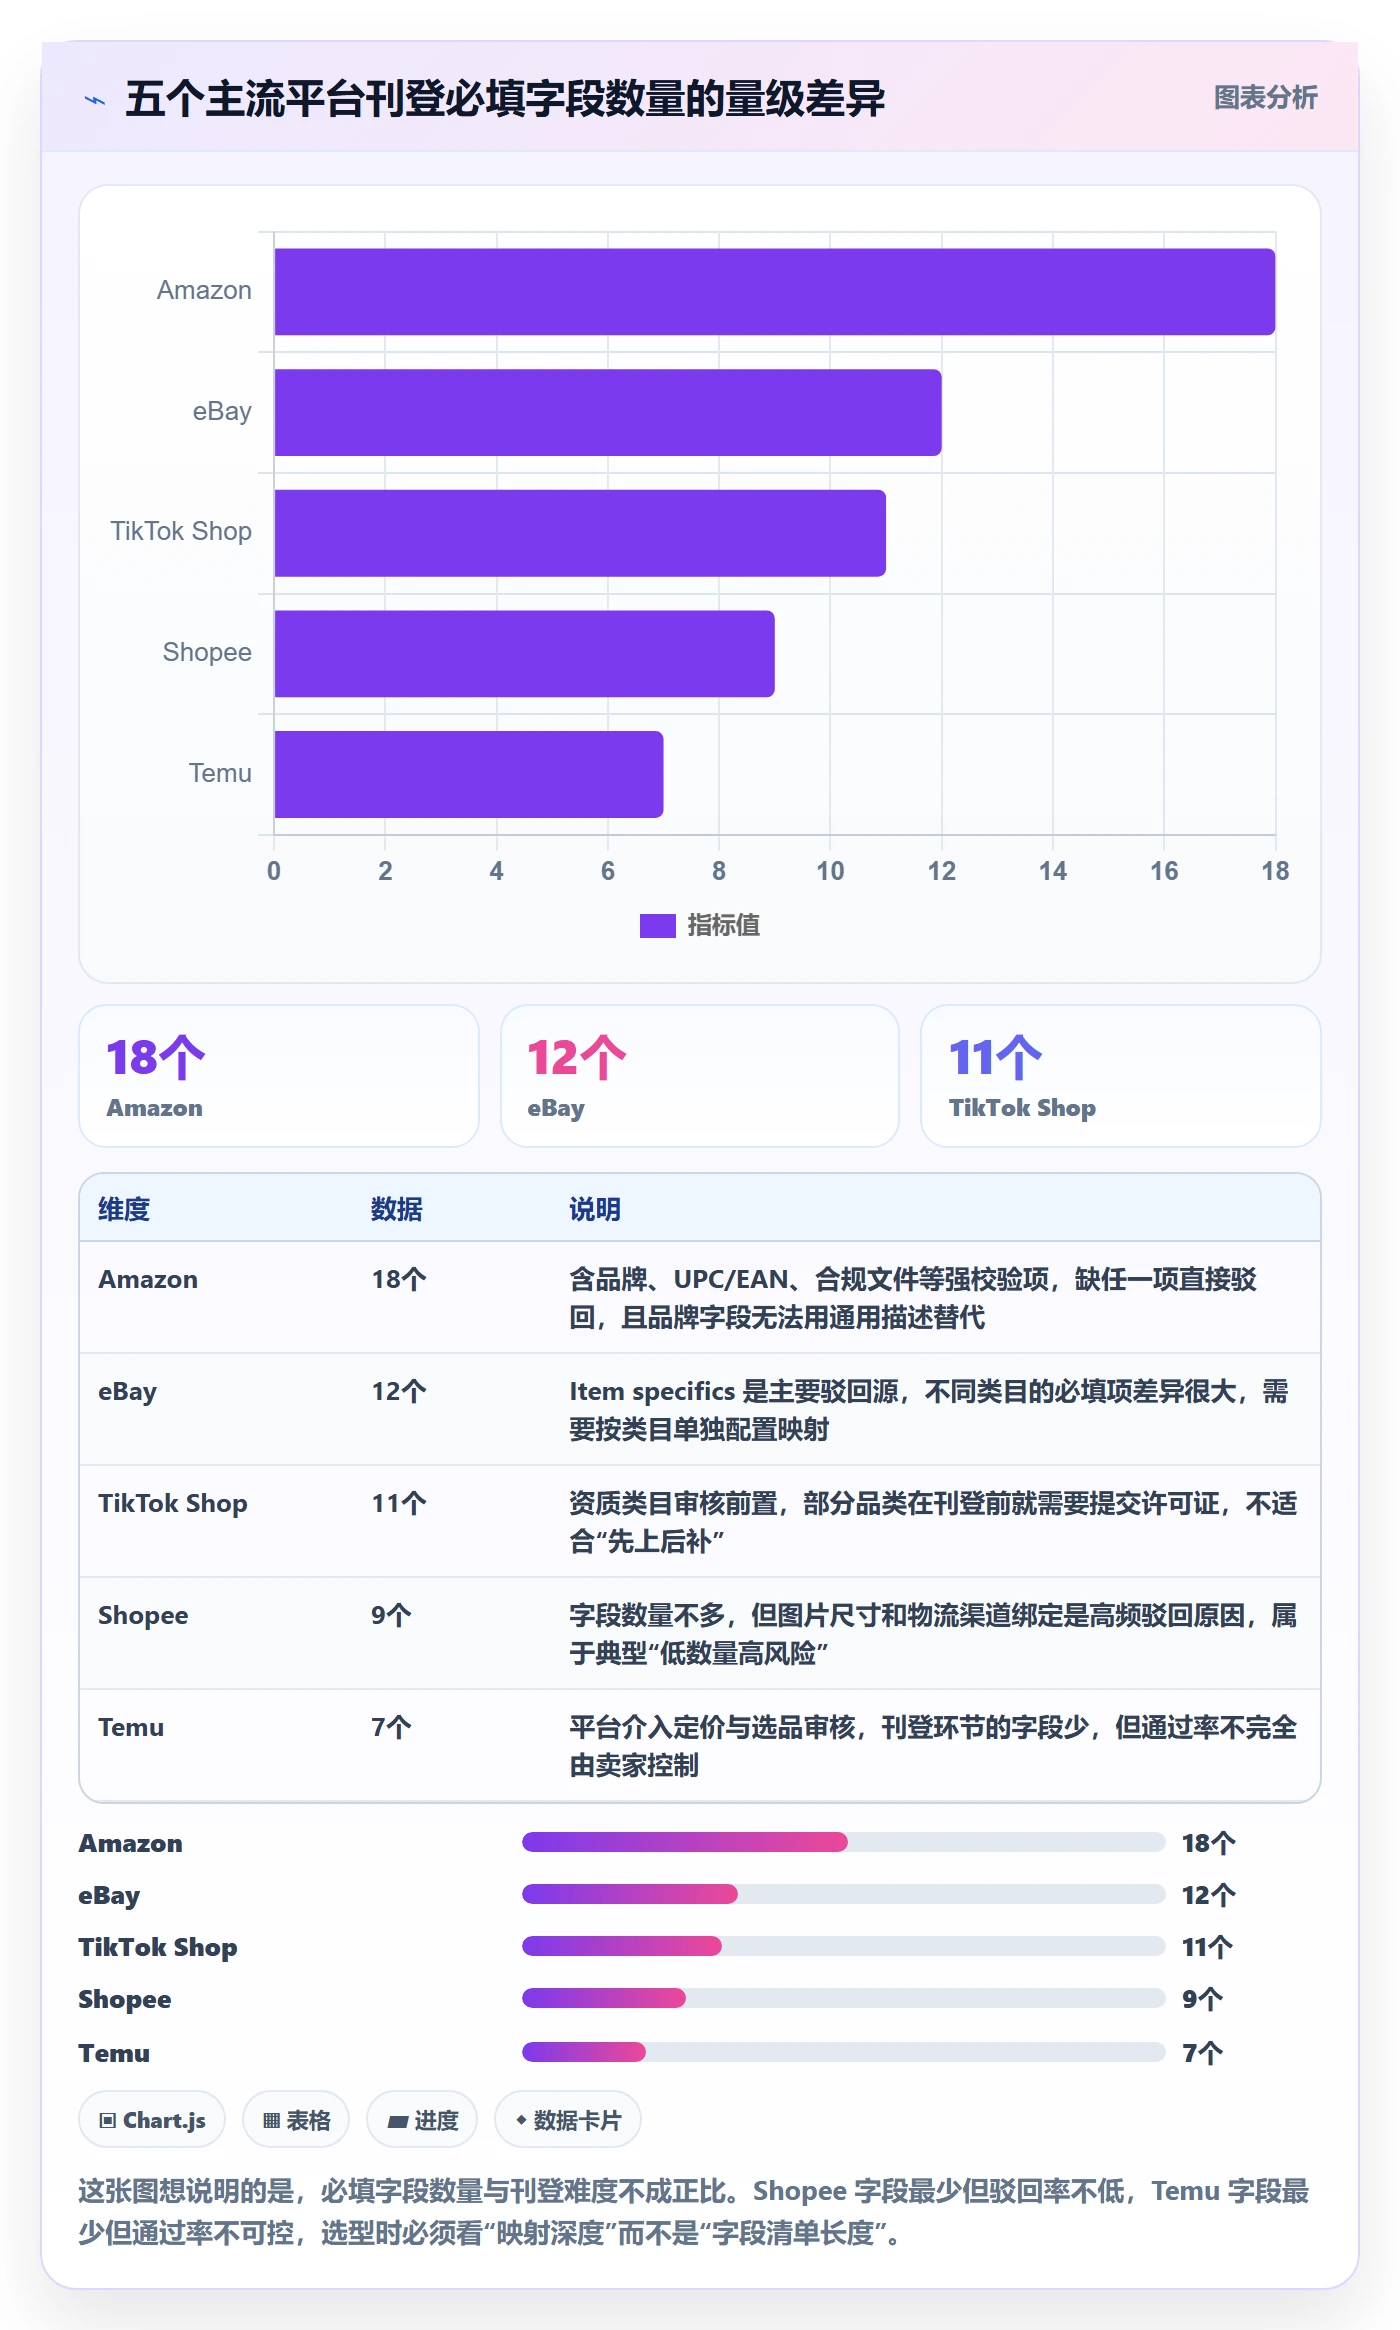Select the eBay cell in the table
Viewport: 1400px width, 2330px height.
pos(127,1392)
